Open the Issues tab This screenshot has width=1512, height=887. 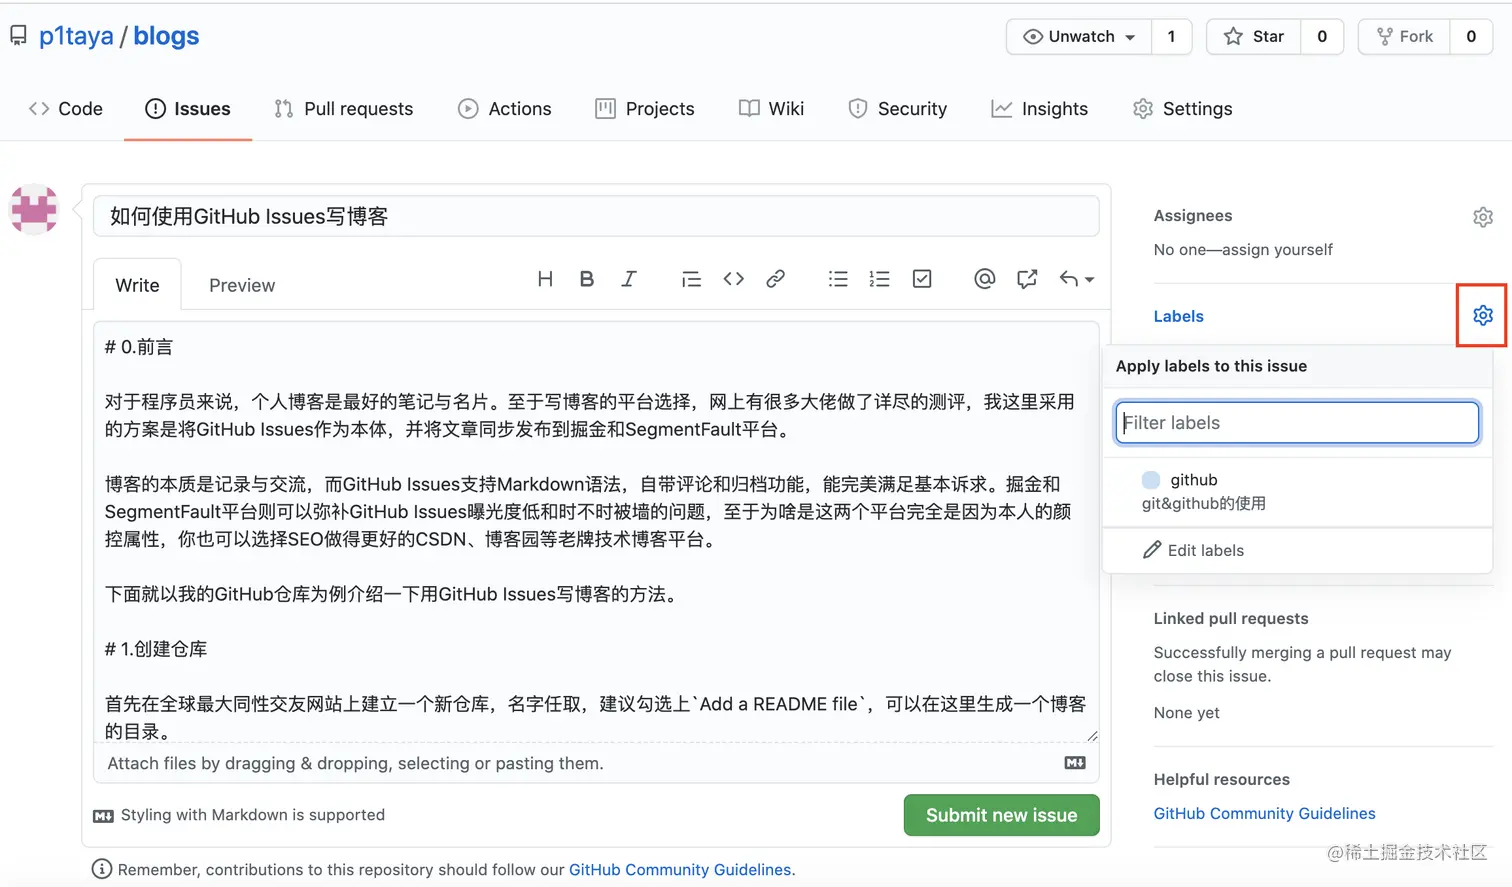click(188, 109)
